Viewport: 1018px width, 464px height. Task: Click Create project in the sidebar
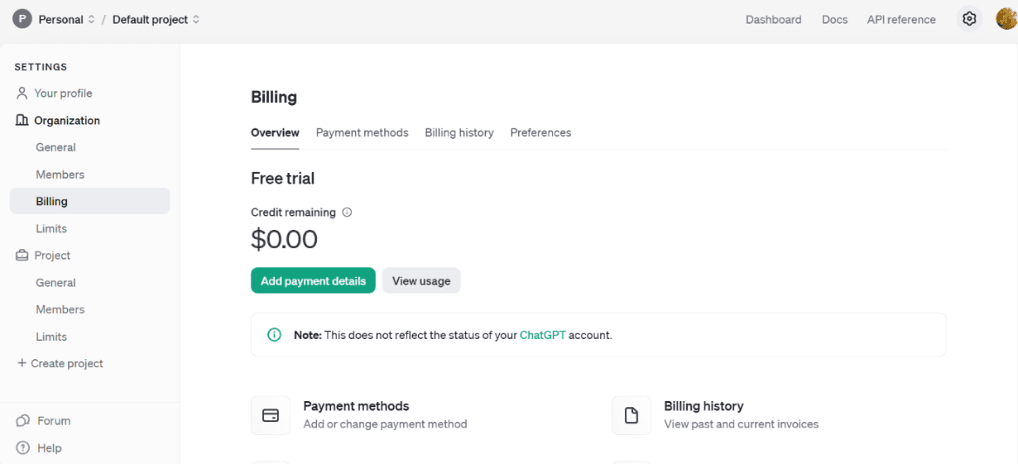coord(67,363)
